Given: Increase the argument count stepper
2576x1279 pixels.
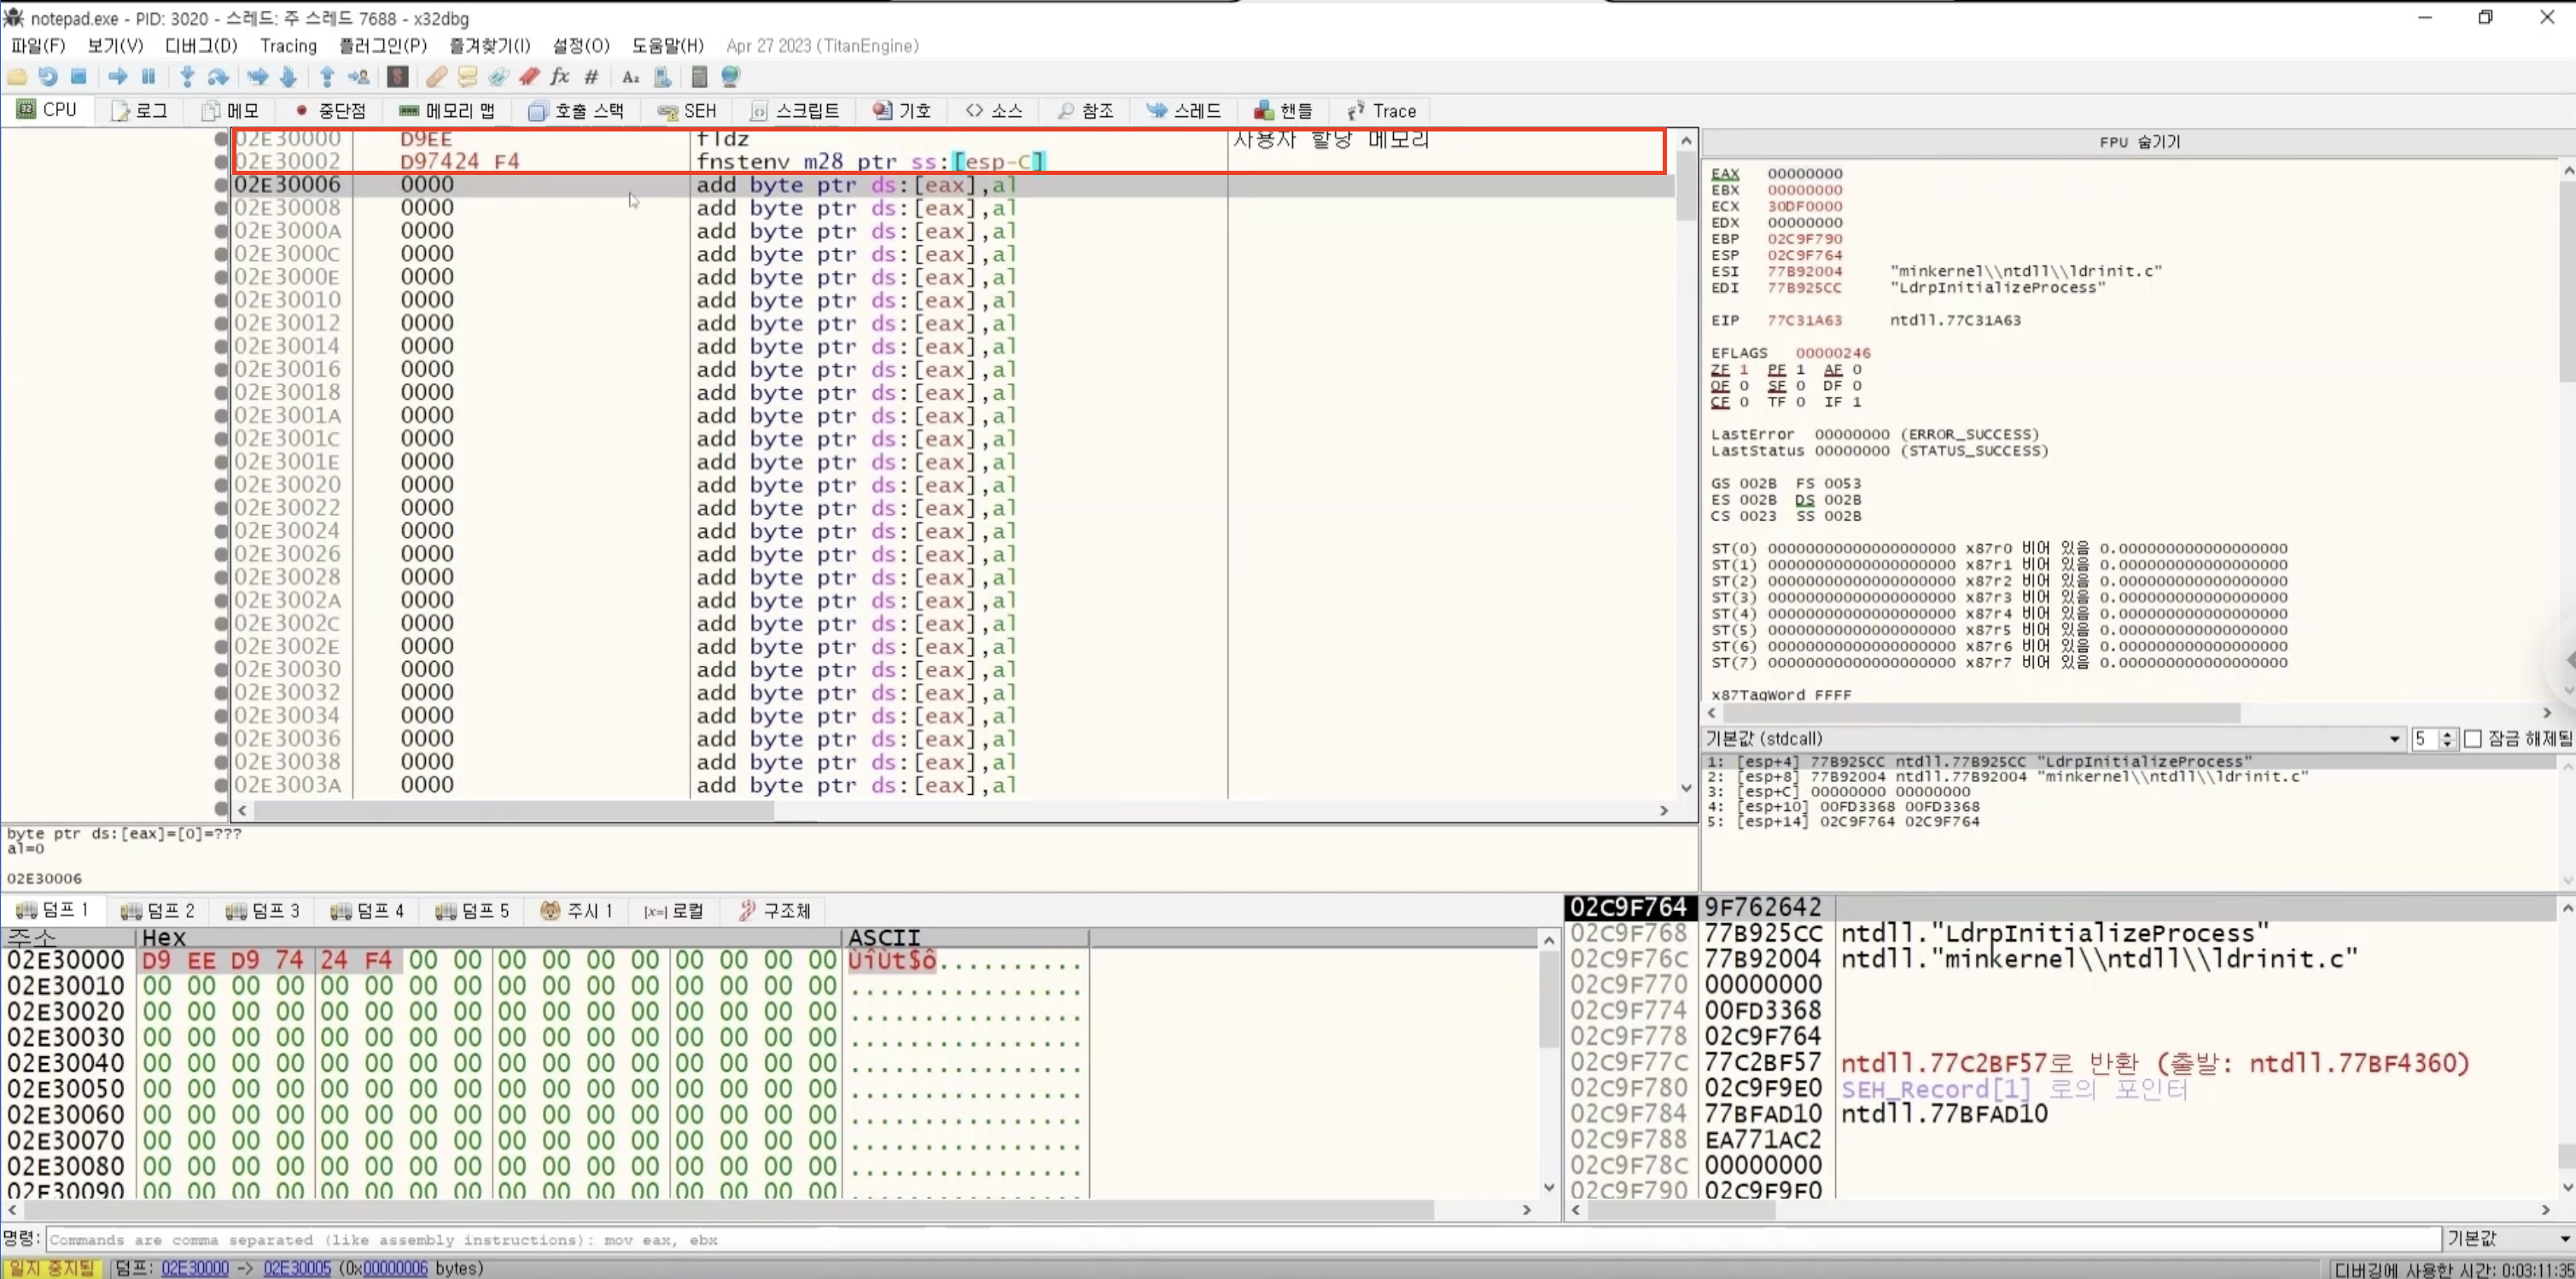Looking at the screenshot, I should [x=2447, y=734].
